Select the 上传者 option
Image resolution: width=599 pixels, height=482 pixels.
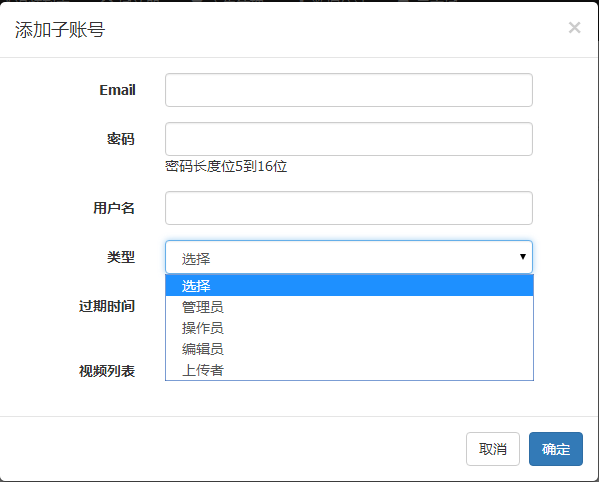(x=349, y=370)
